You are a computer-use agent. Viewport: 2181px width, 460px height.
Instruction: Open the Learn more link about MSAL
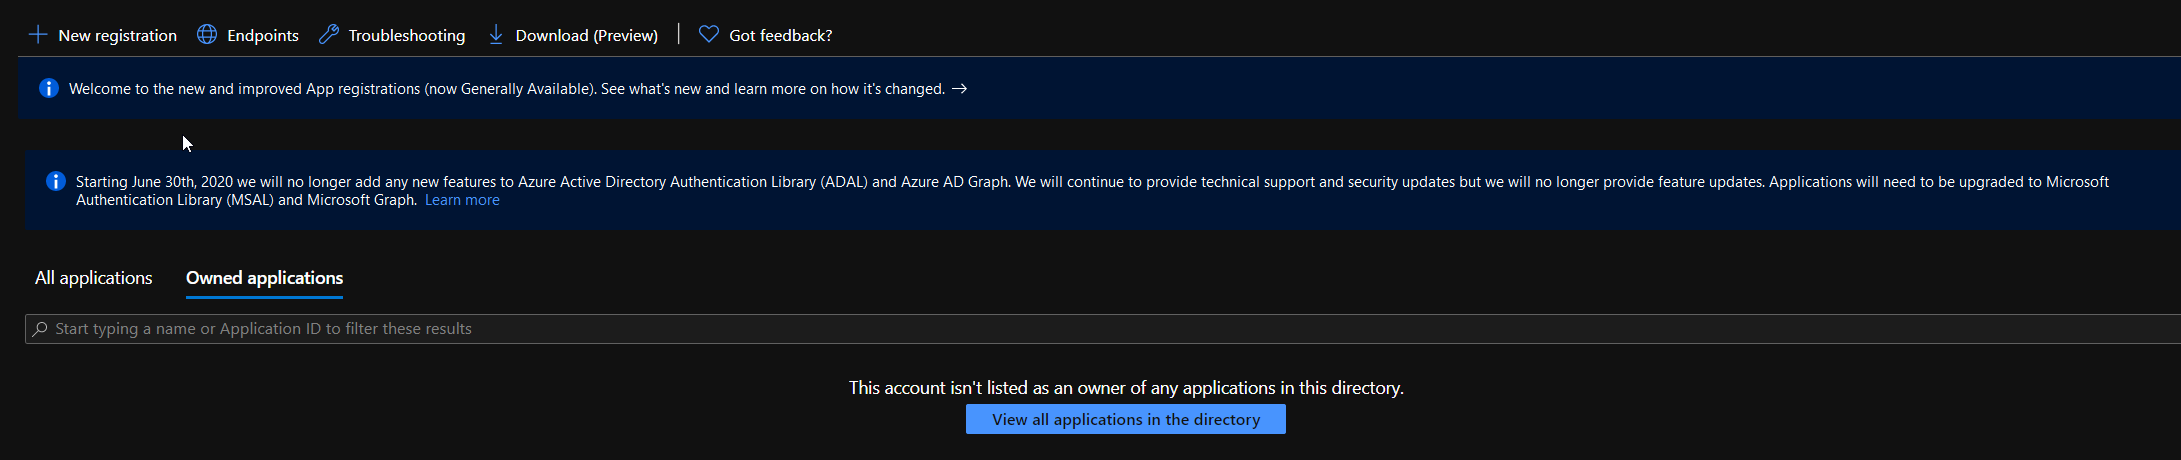click(462, 200)
